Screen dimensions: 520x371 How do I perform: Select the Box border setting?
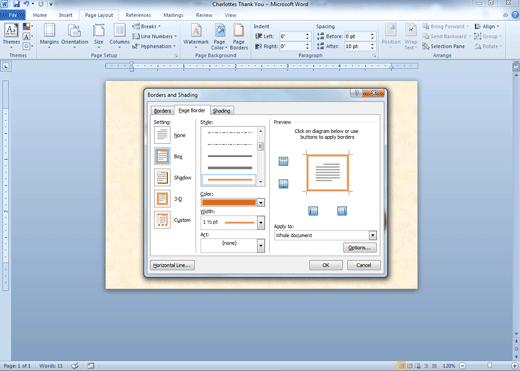(162, 156)
